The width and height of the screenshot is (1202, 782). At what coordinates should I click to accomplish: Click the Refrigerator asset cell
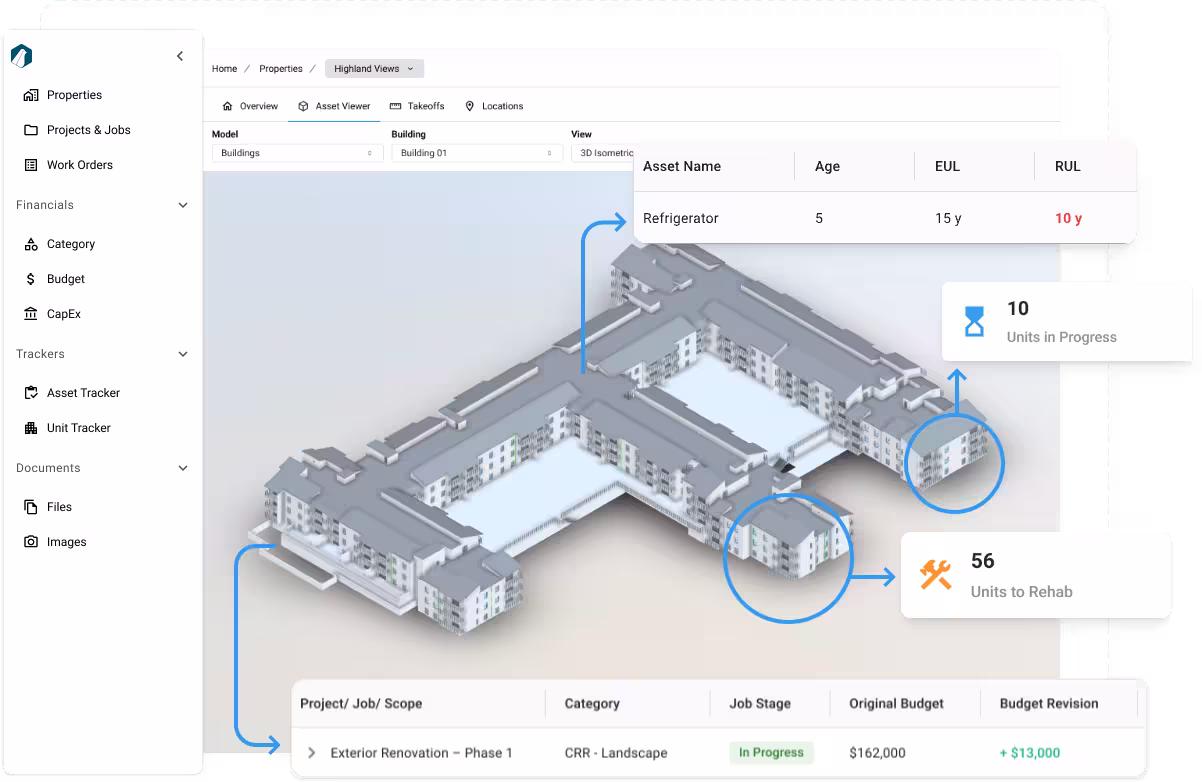click(681, 218)
